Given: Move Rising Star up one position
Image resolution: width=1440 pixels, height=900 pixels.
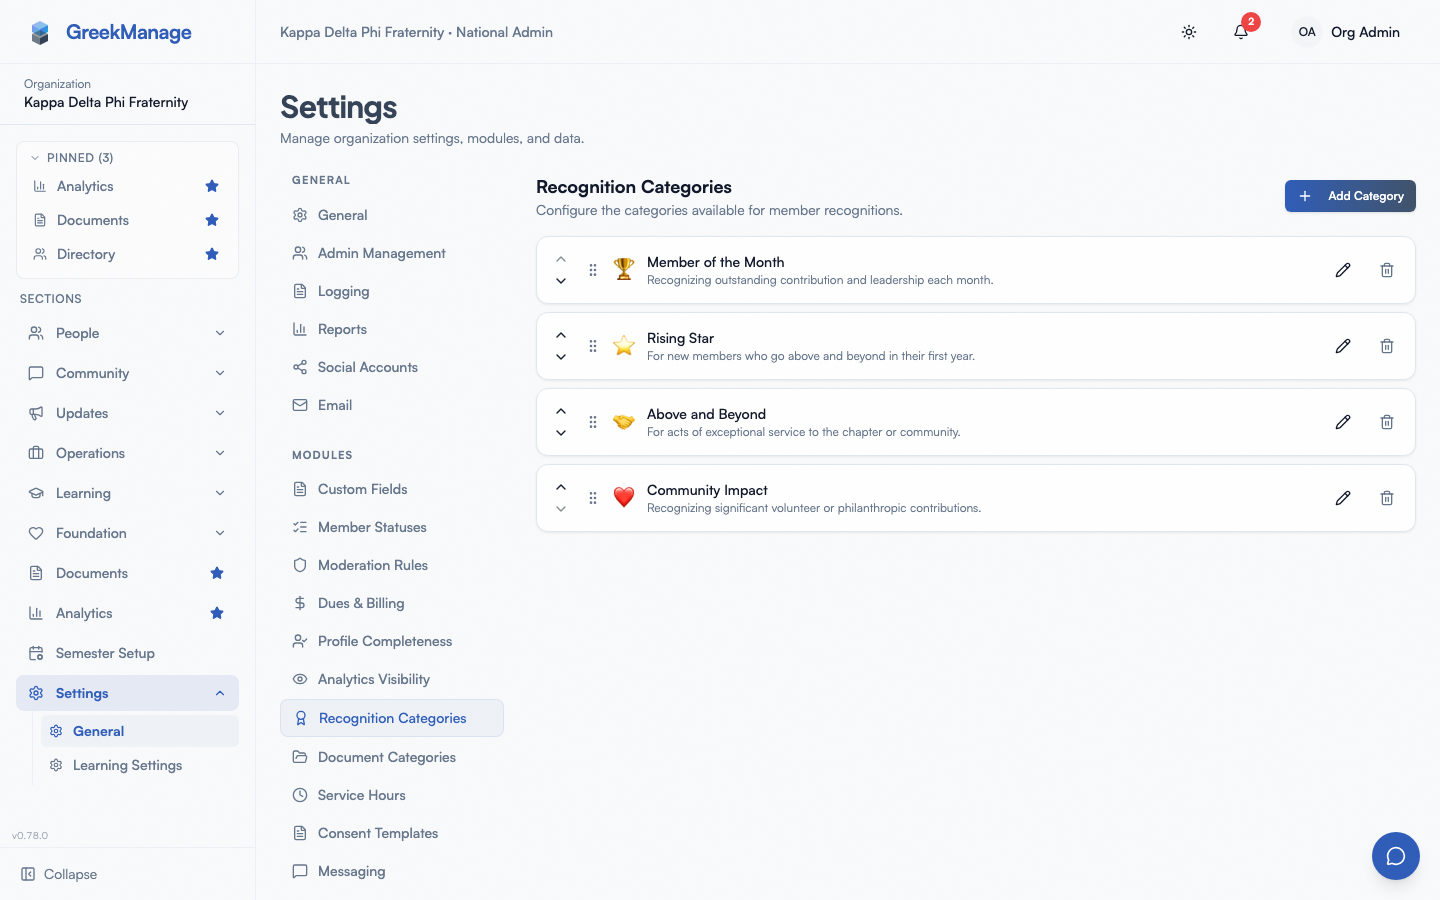Looking at the screenshot, I should (x=561, y=335).
